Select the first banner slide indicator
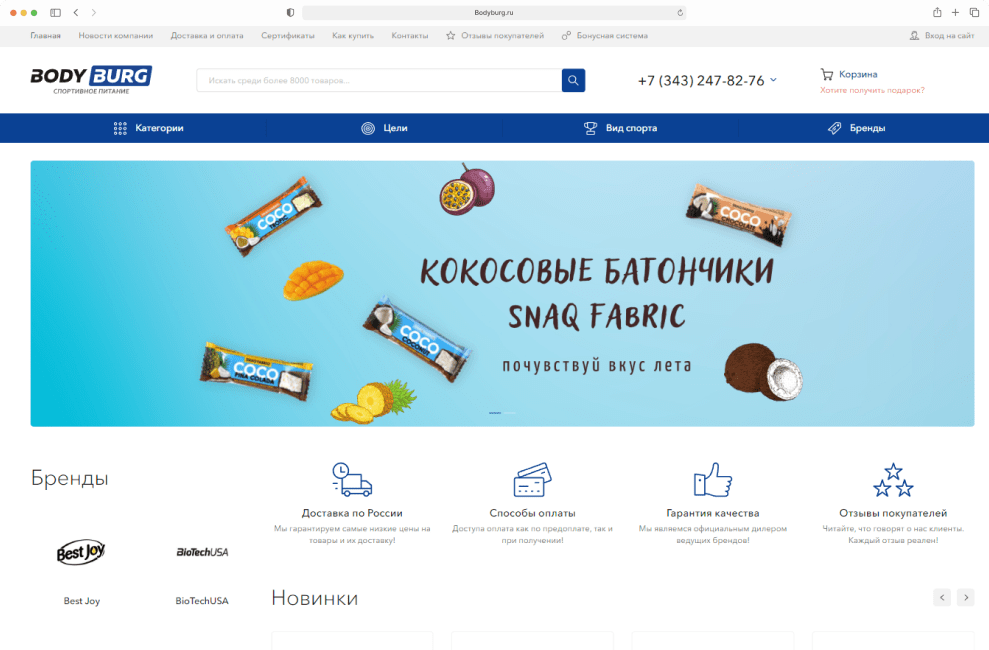This screenshot has height=650, width=989. 495,413
